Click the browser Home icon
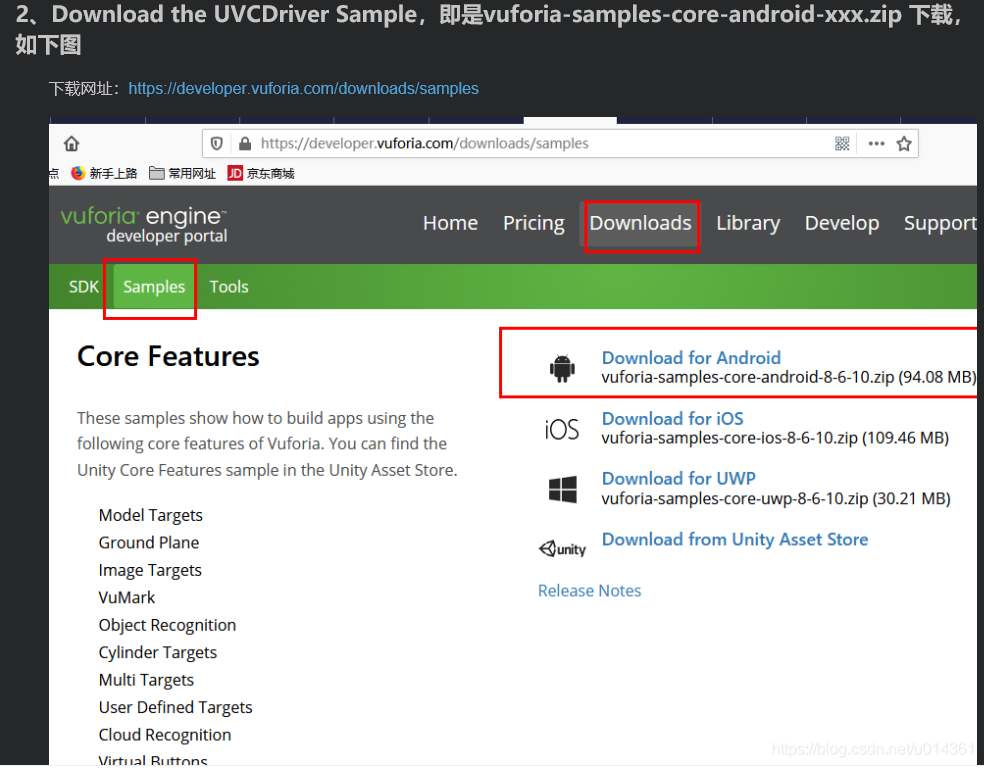Viewport: 984px width, 771px height. [x=70, y=143]
